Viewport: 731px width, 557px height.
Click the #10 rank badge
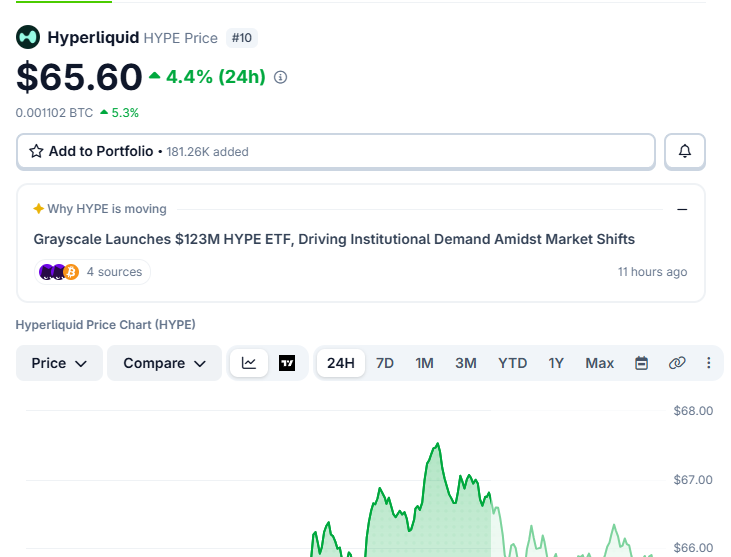tap(242, 38)
